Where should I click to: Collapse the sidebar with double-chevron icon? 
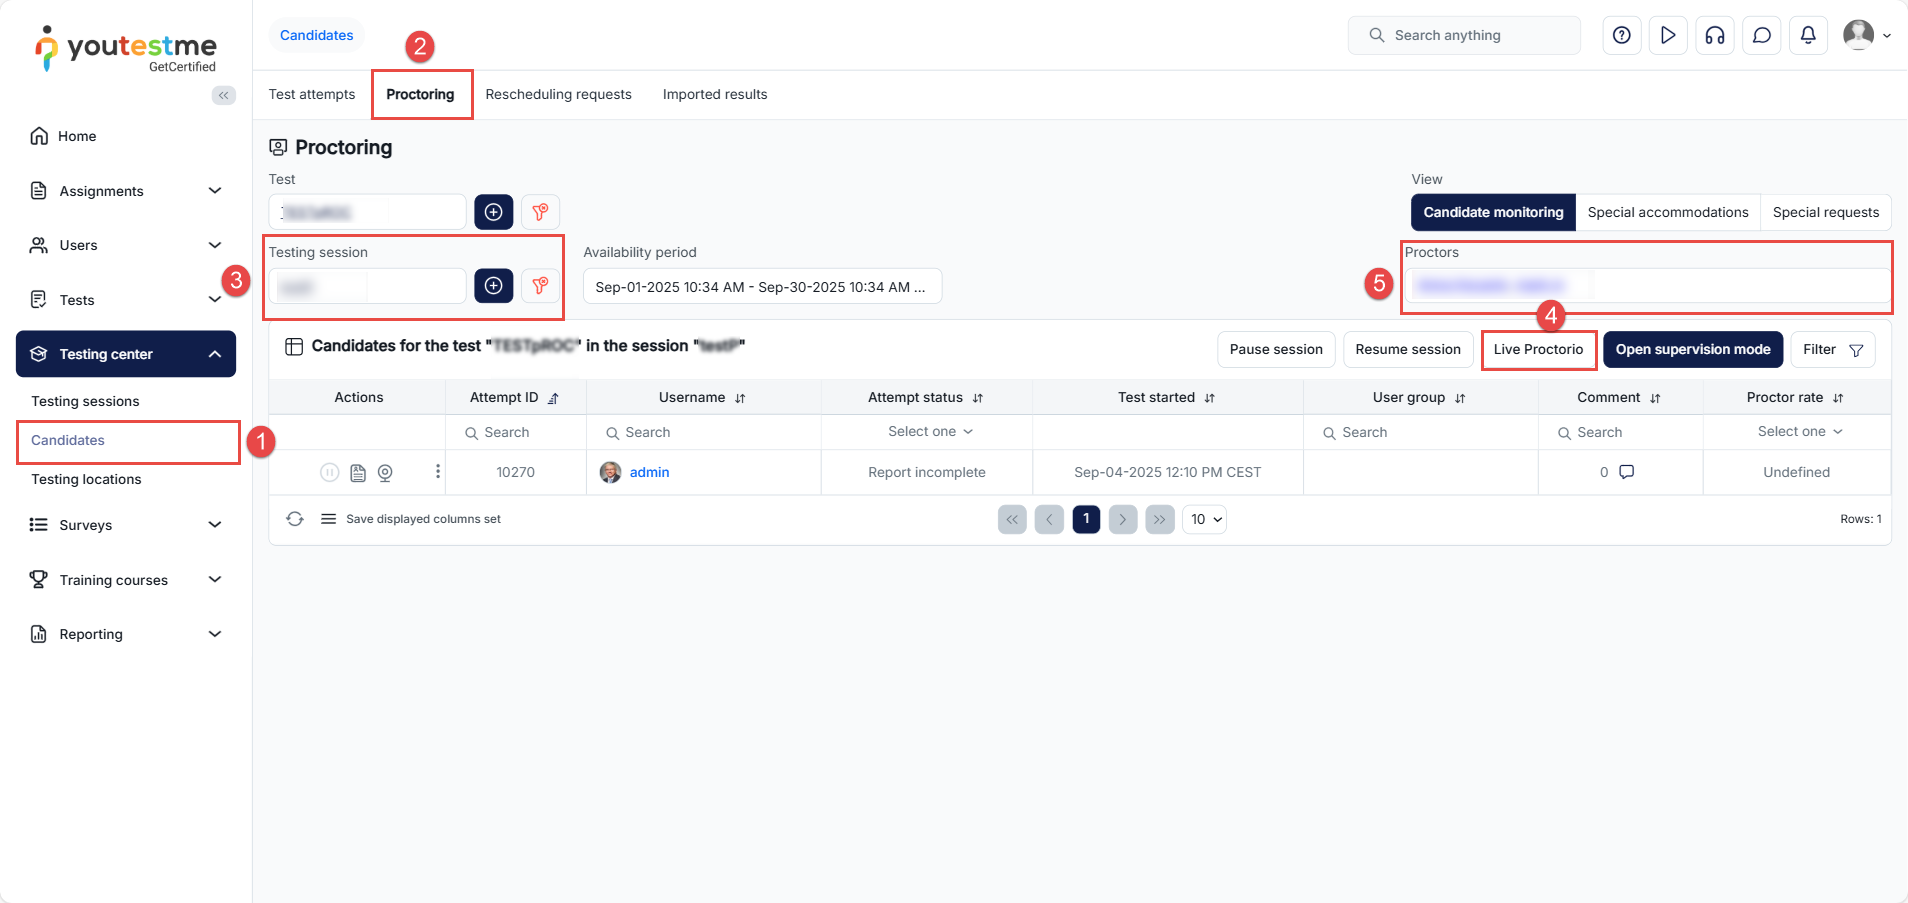coord(224,95)
